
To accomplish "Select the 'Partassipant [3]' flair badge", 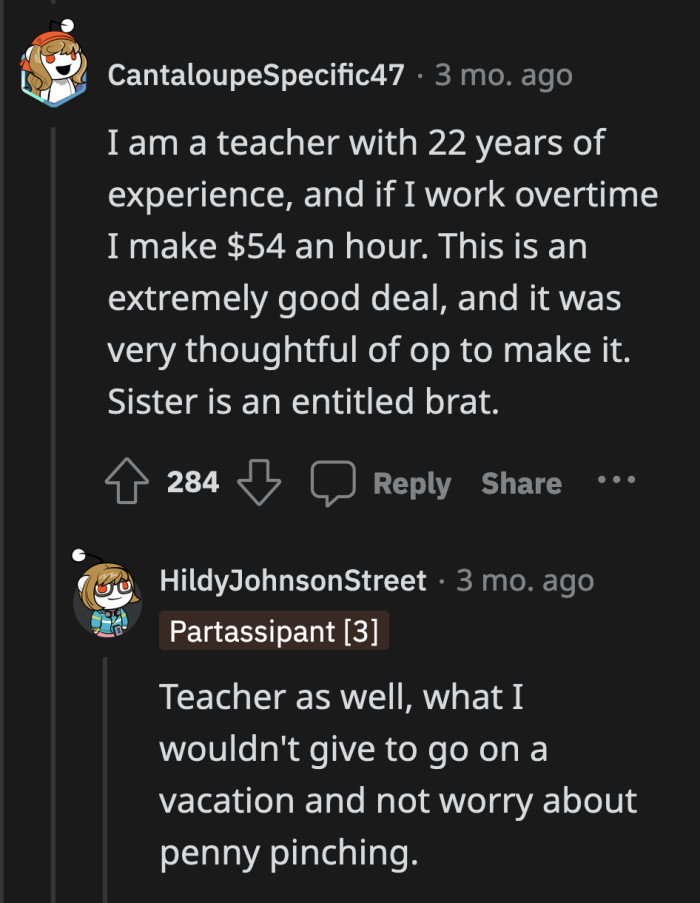I will coord(274,632).
